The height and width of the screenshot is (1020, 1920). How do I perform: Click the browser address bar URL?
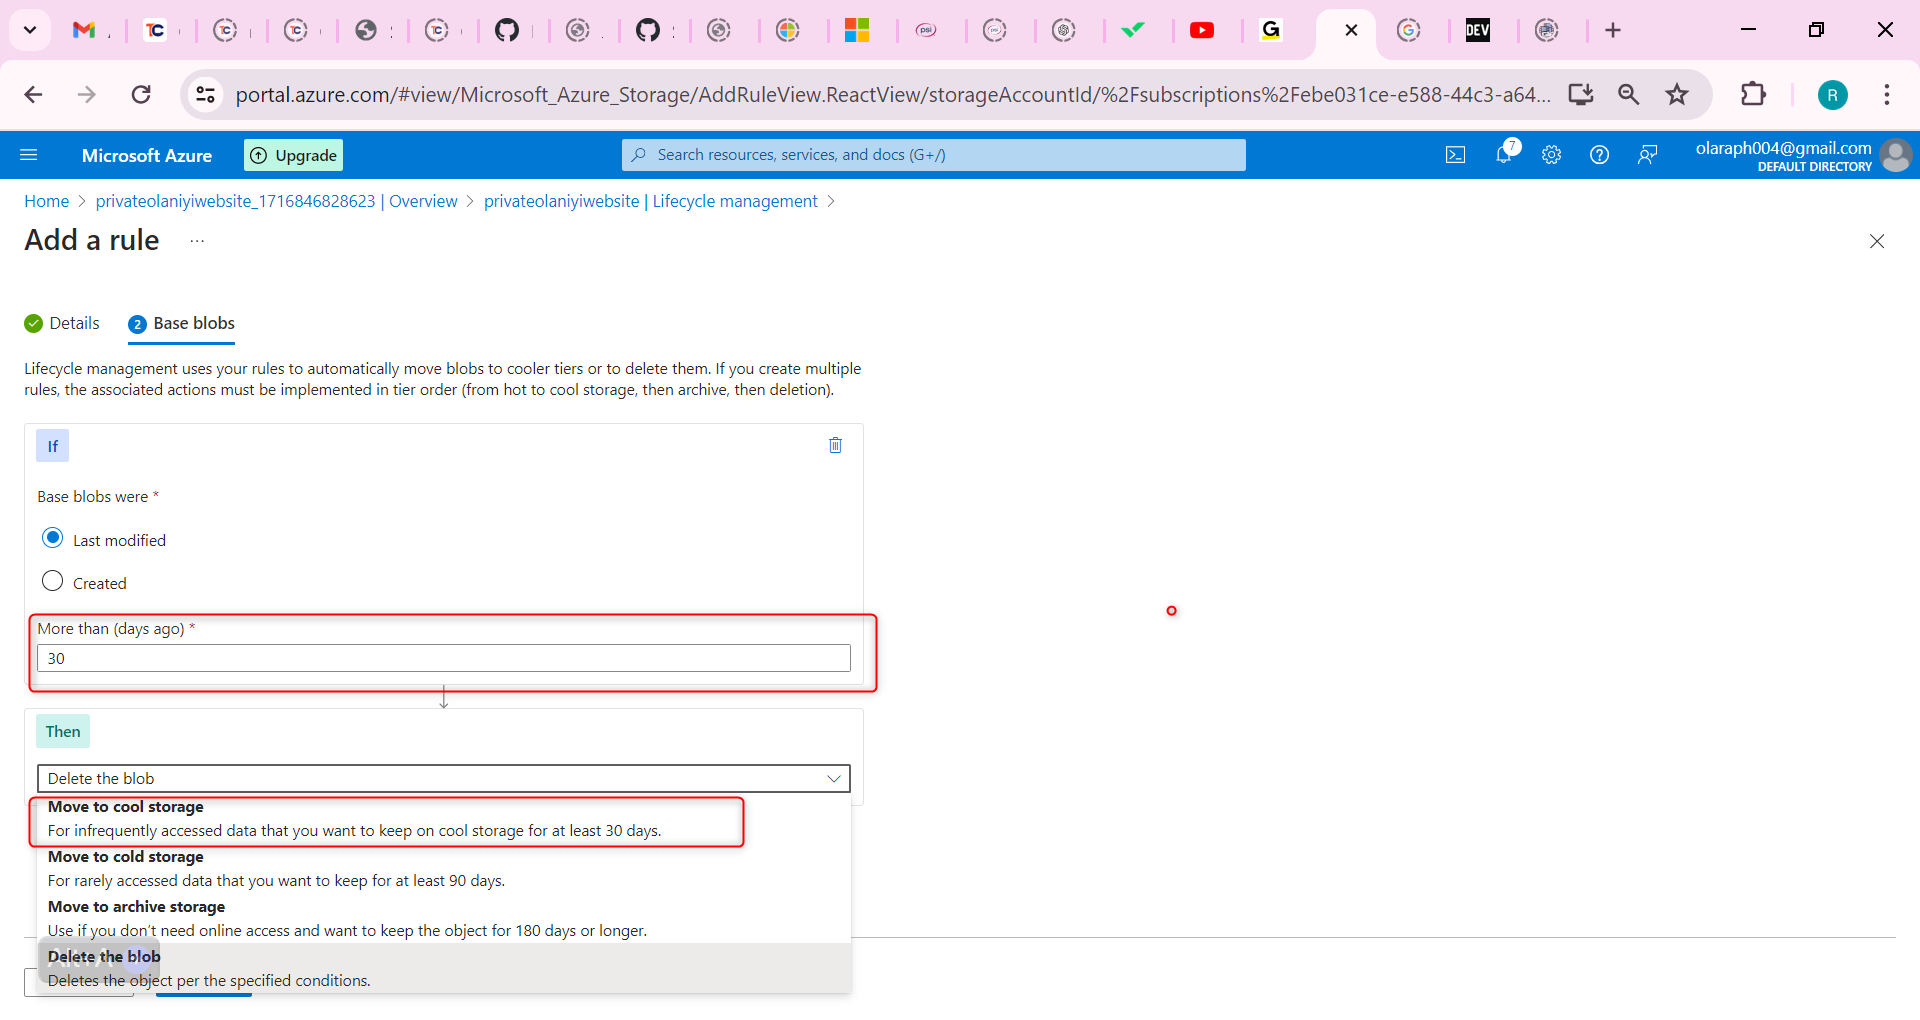tap(893, 95)
